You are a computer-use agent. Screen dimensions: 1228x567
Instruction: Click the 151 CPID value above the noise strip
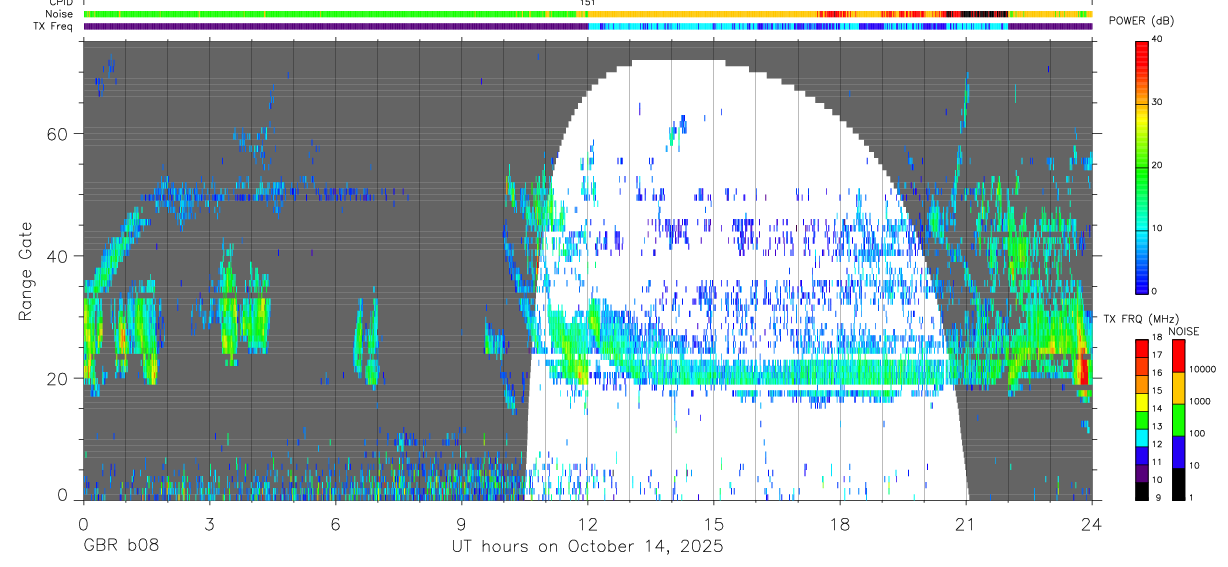click(x=587, y=3)
